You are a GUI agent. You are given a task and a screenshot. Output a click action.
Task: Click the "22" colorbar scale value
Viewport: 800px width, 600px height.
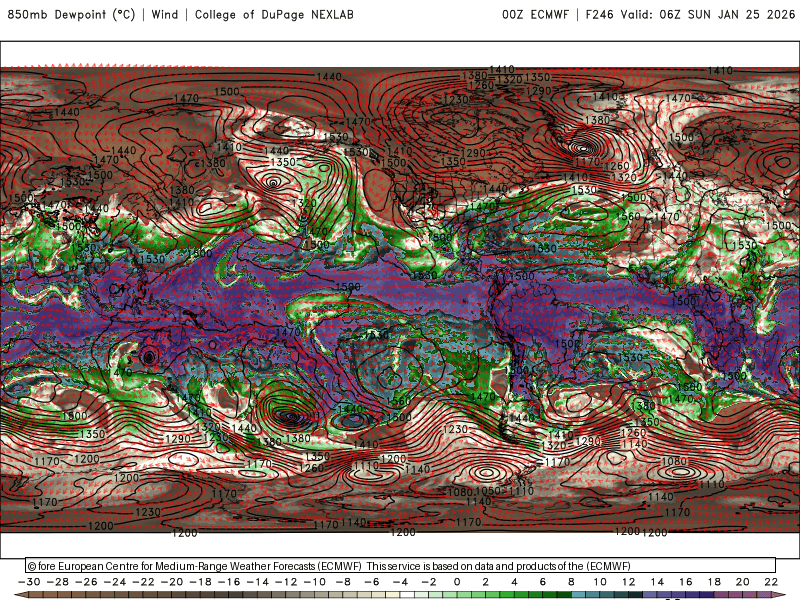pyautogui.click(x=771, y=582)
